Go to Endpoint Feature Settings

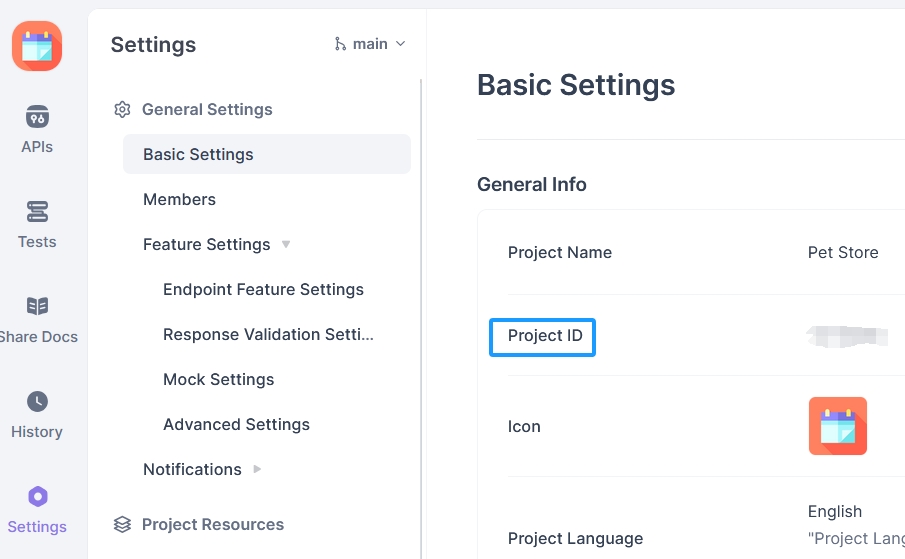point(263,289)
